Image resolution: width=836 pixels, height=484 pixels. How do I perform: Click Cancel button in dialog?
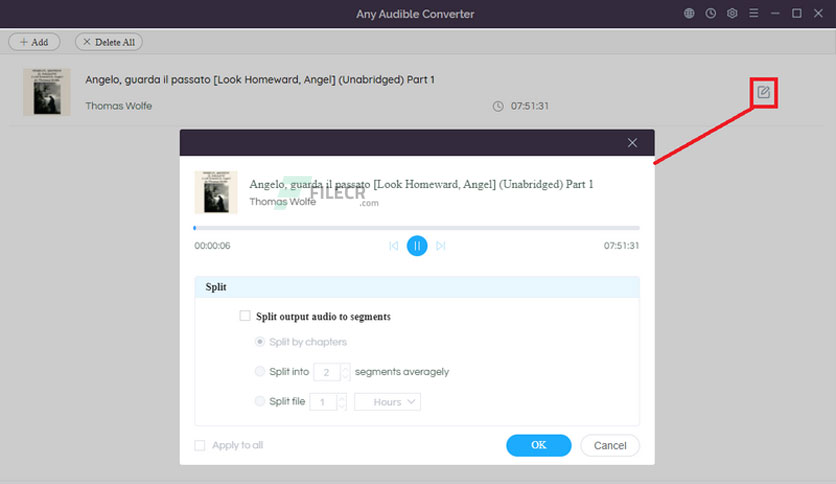point(610,445)
